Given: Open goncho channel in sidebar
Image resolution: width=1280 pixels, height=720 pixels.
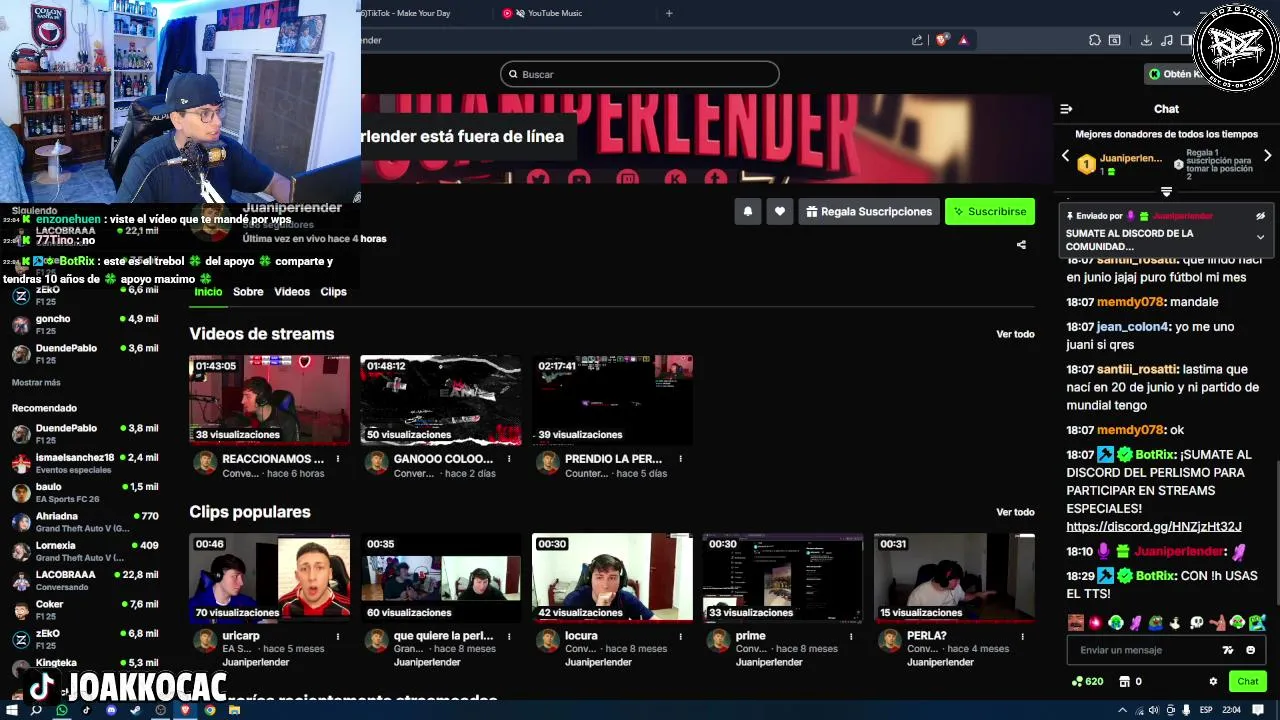Looking at the screenshot, I should [85, 324].
